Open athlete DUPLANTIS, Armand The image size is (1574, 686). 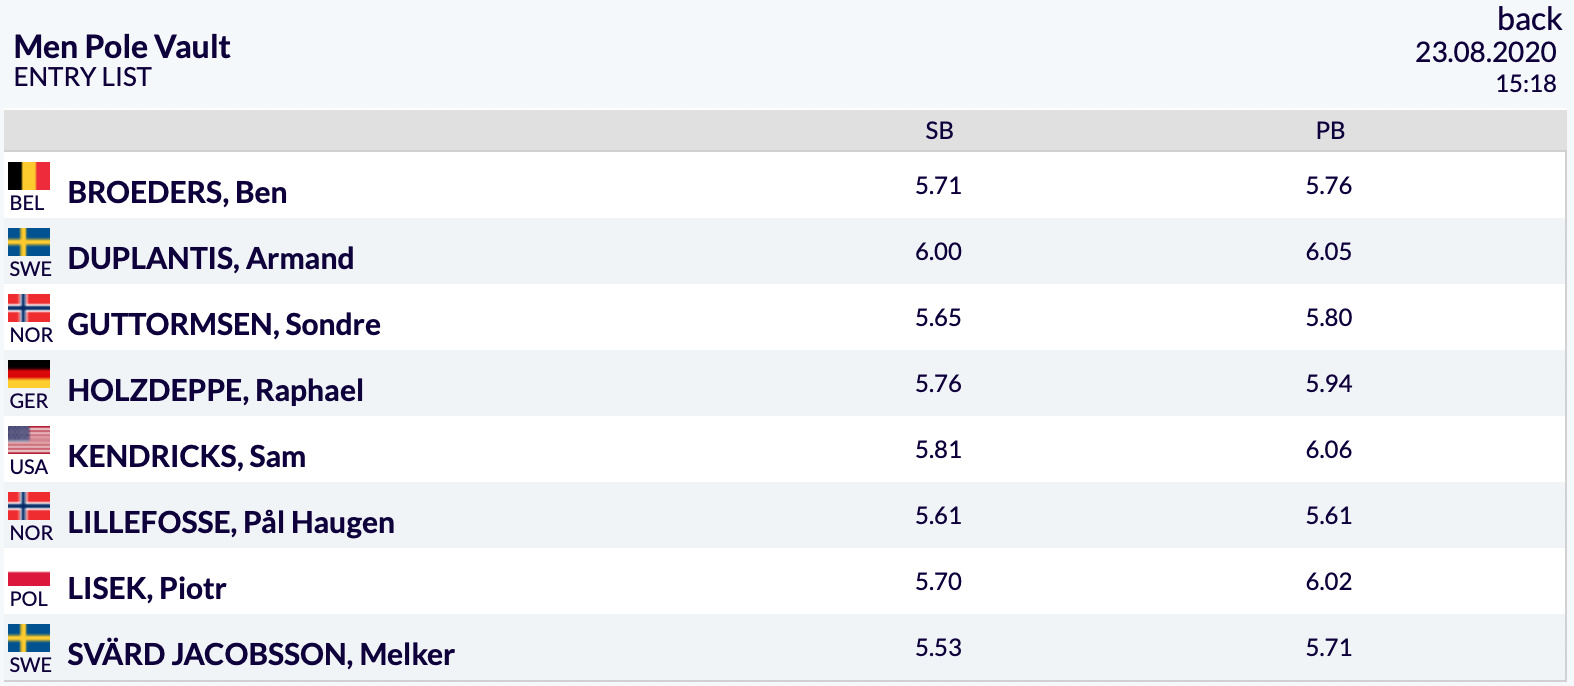pos(211,258)
